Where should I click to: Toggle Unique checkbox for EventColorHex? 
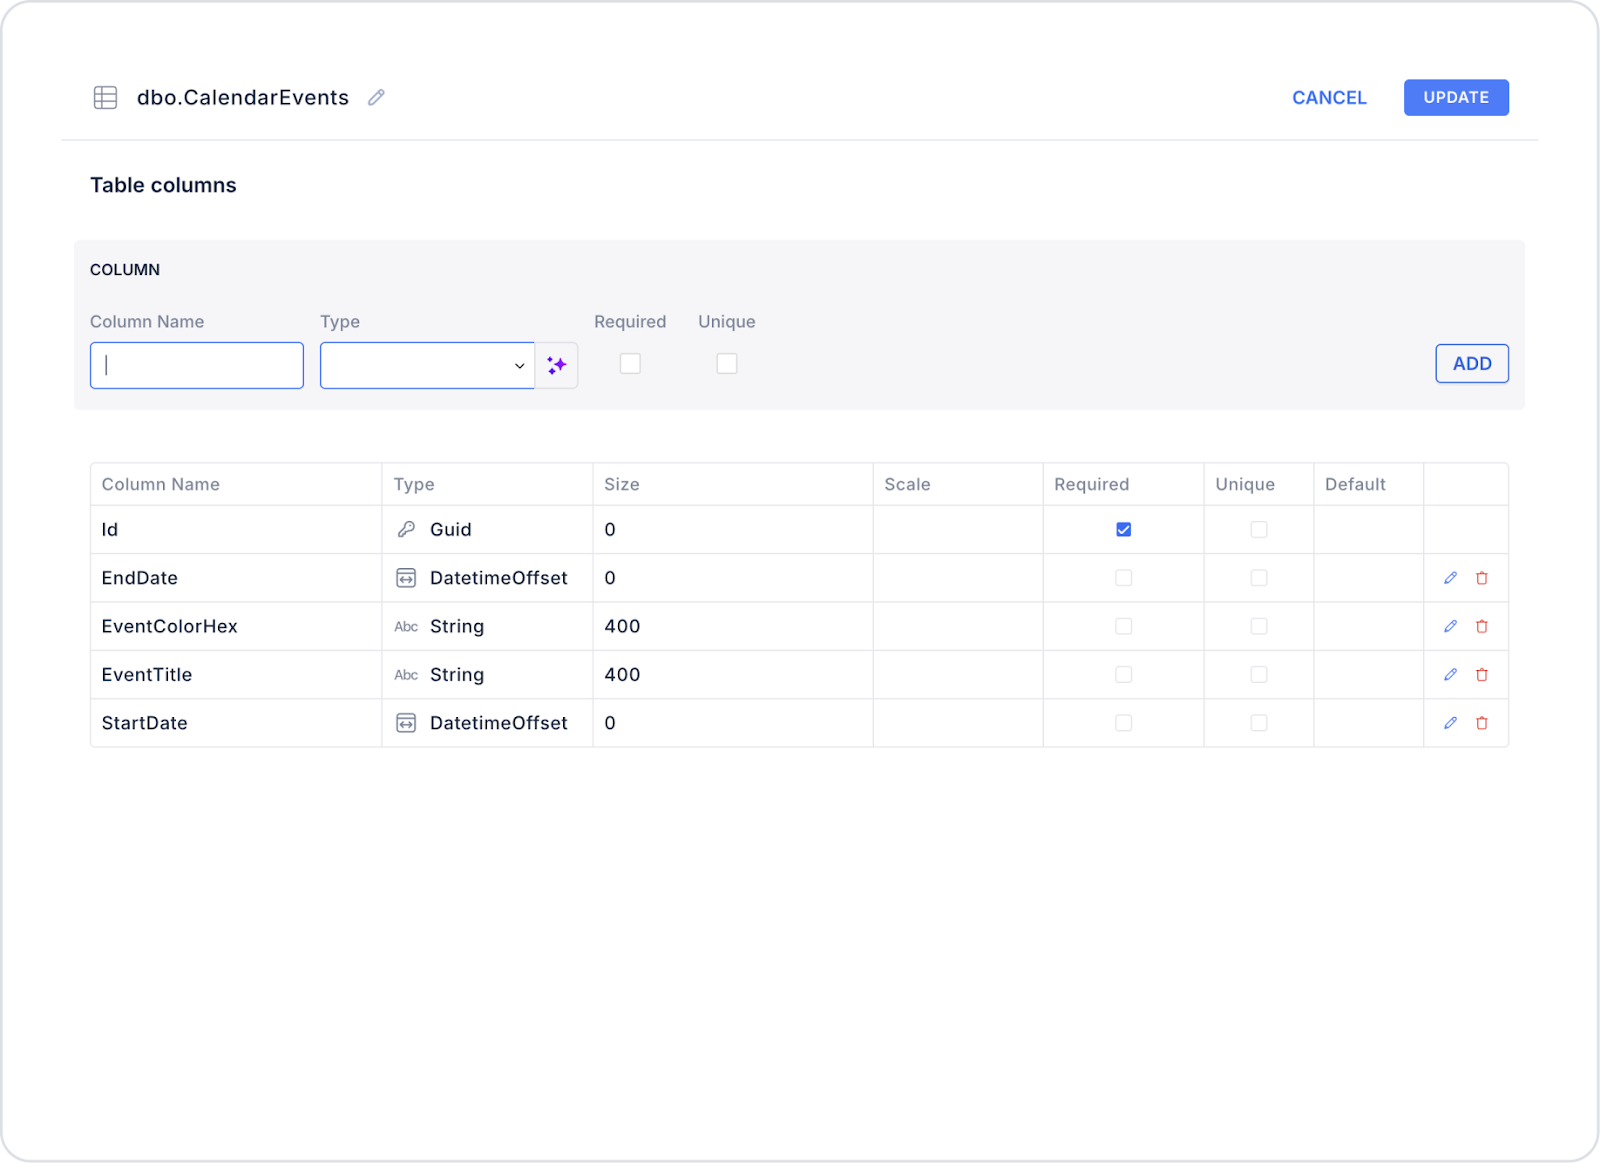tap(1259, 626)
